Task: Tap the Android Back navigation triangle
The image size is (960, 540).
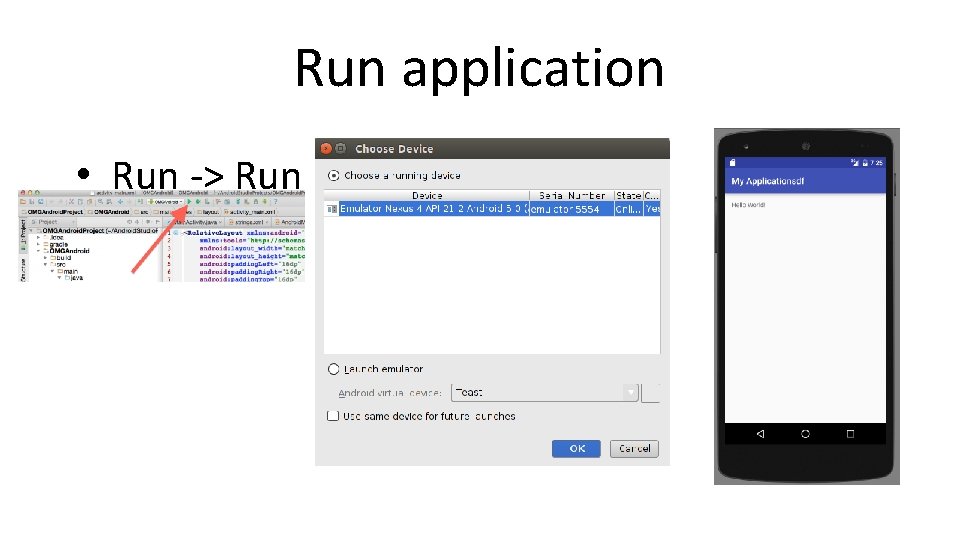Action: [x=760, y=433]
